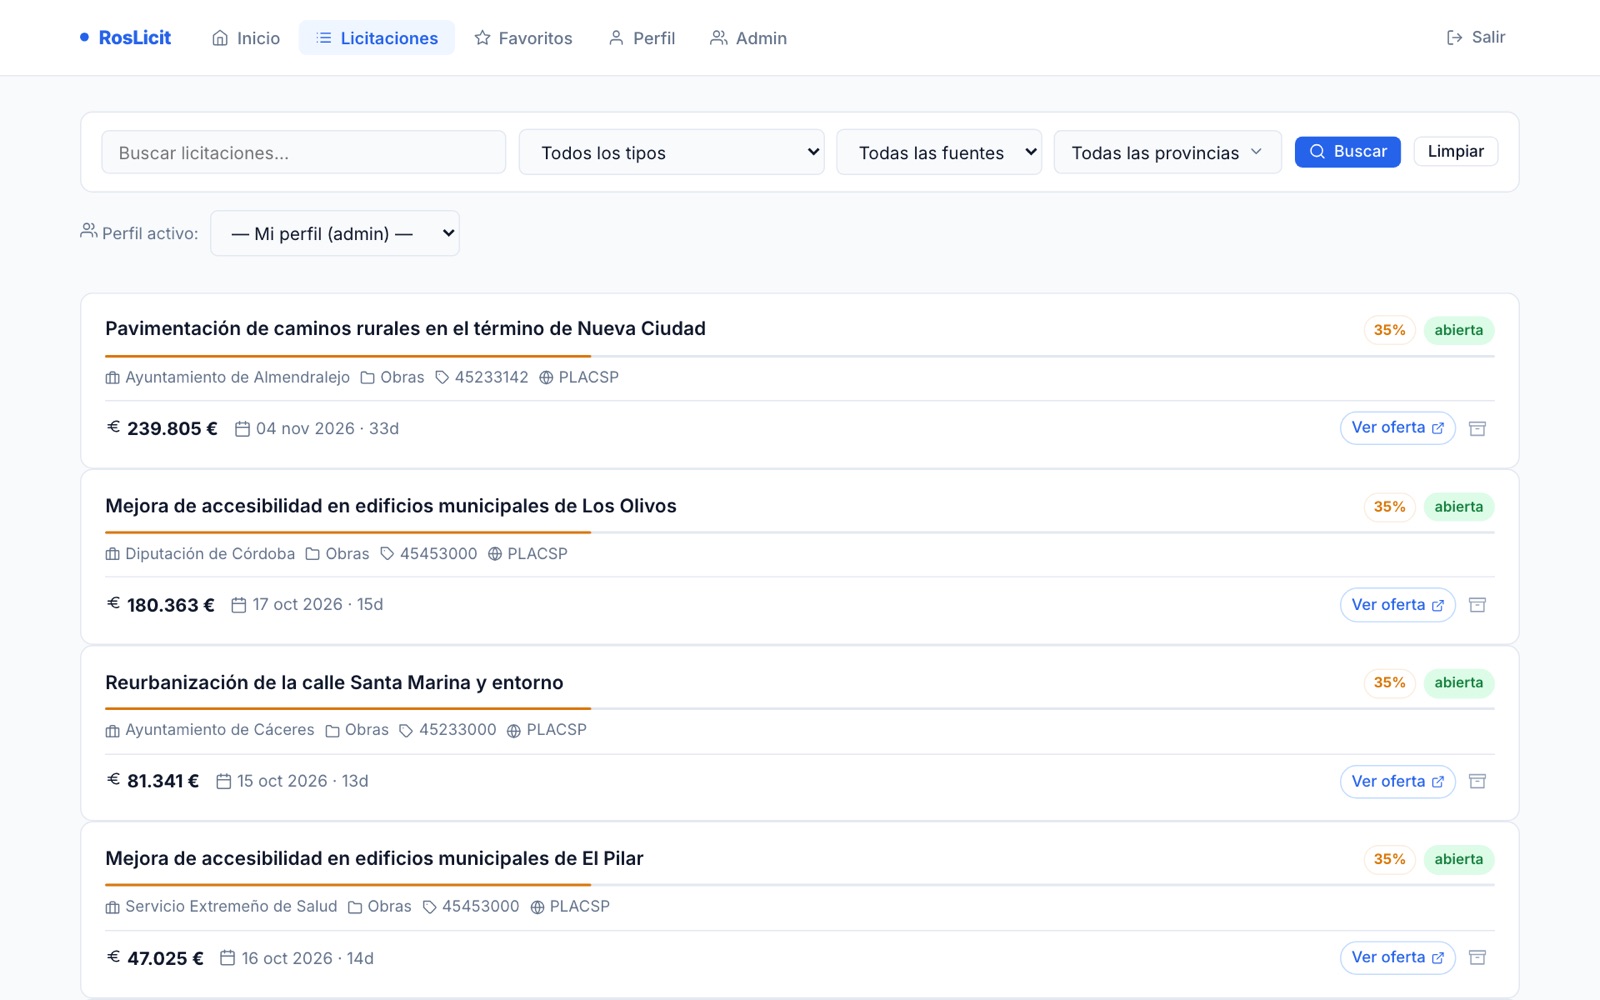Focus the Buscar licitaciones search field
The width and height of the screenshot is (1600, 1000).
point(303,152)
